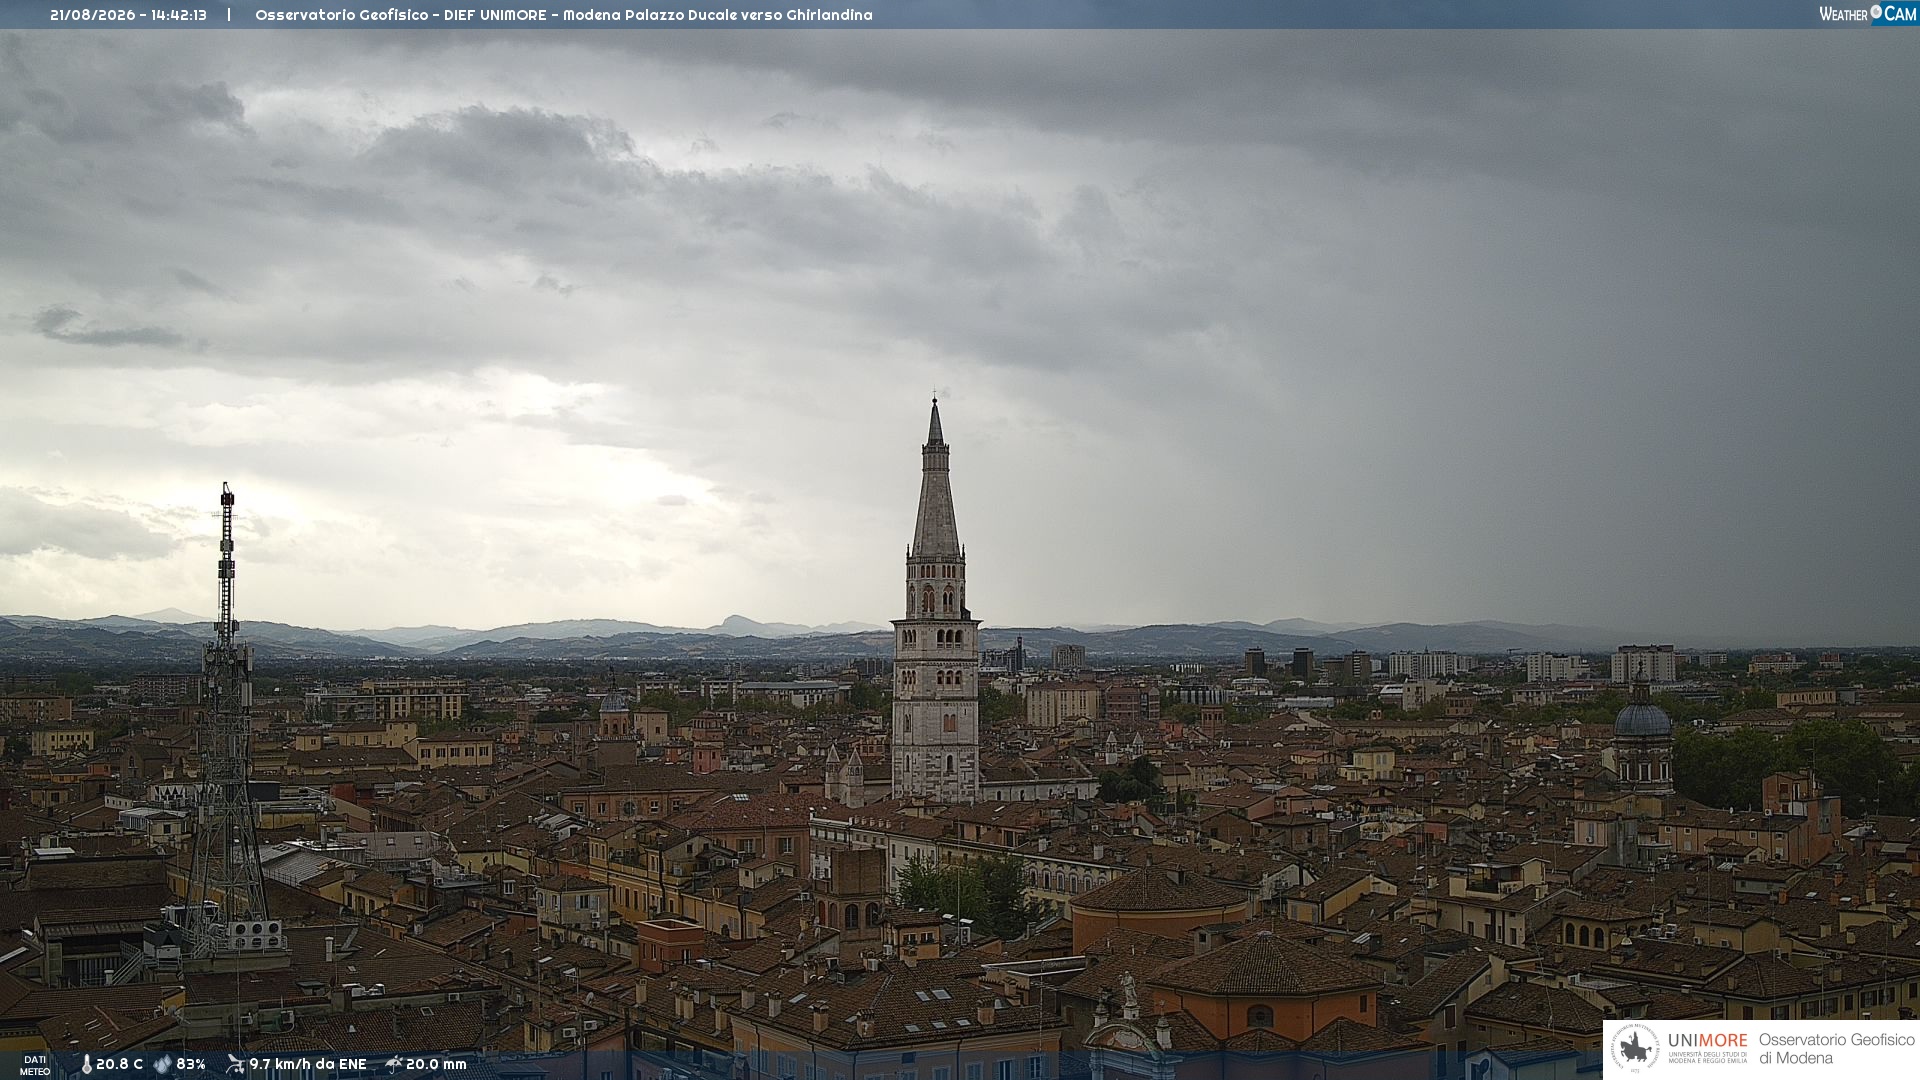Click the rain umbrella precipitation icon

tap(394, 1064)
